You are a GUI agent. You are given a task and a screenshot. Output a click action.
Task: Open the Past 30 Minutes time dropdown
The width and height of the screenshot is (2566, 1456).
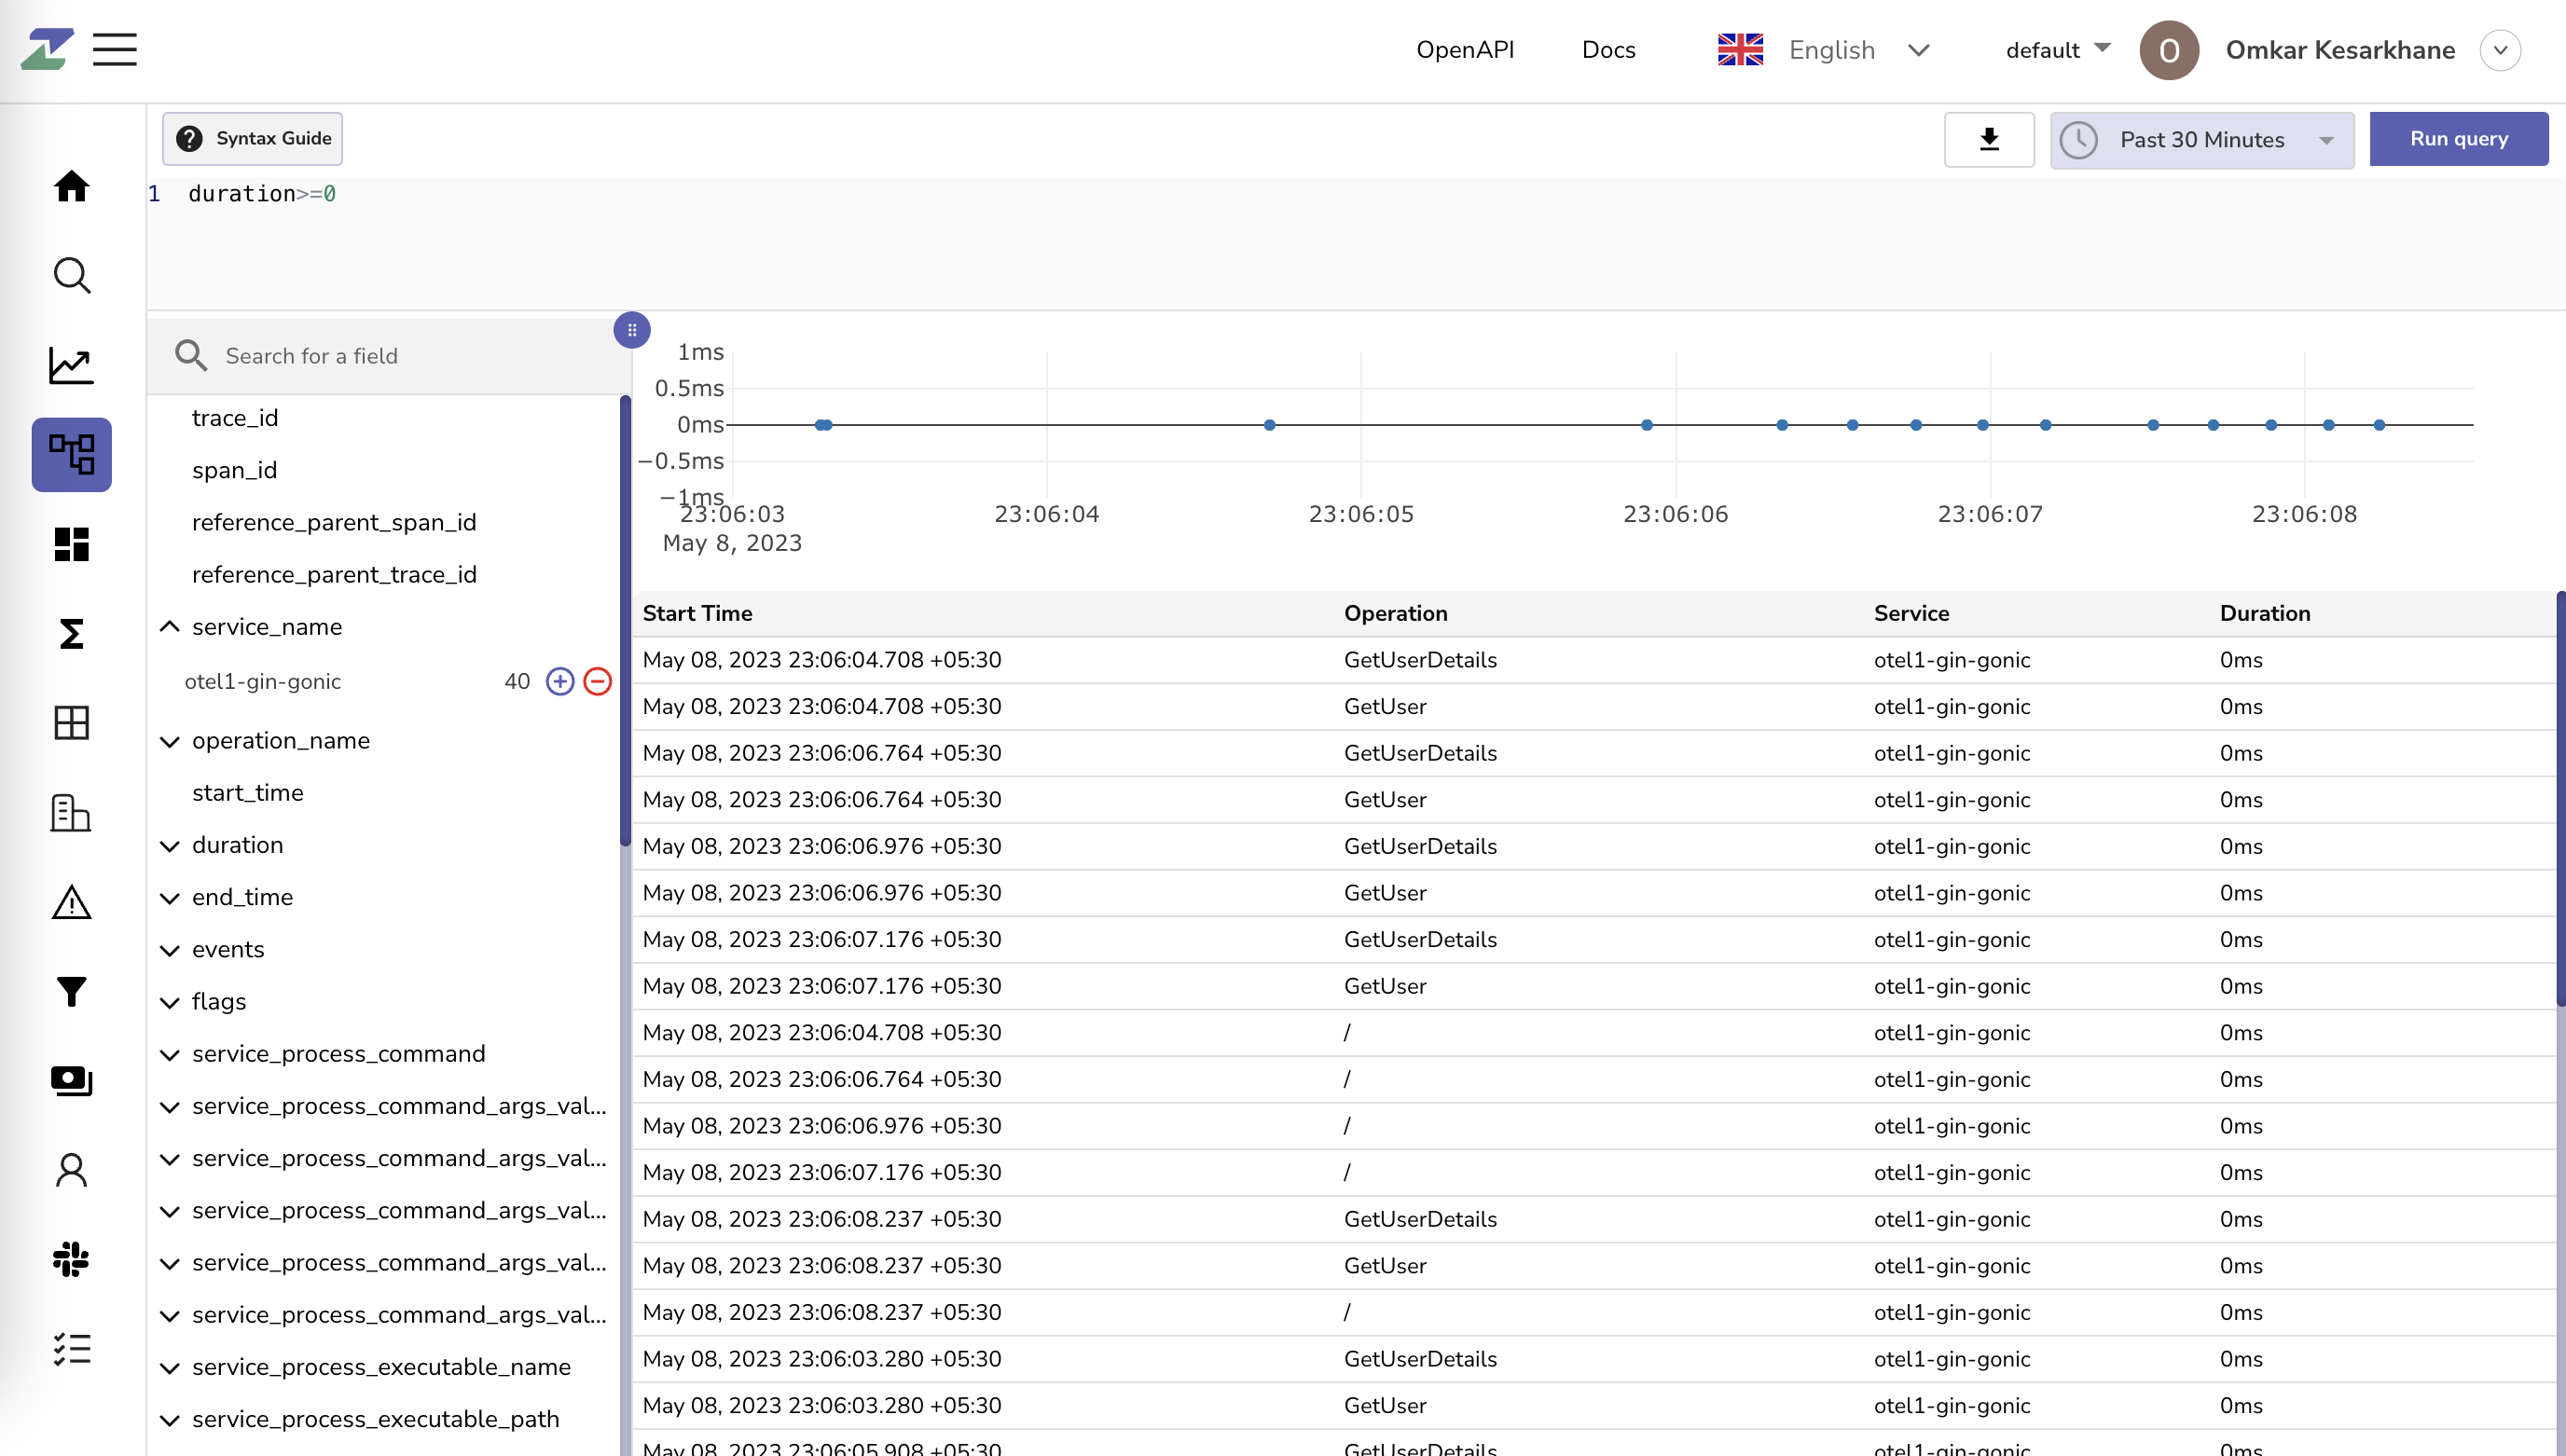pos(2201,140)
